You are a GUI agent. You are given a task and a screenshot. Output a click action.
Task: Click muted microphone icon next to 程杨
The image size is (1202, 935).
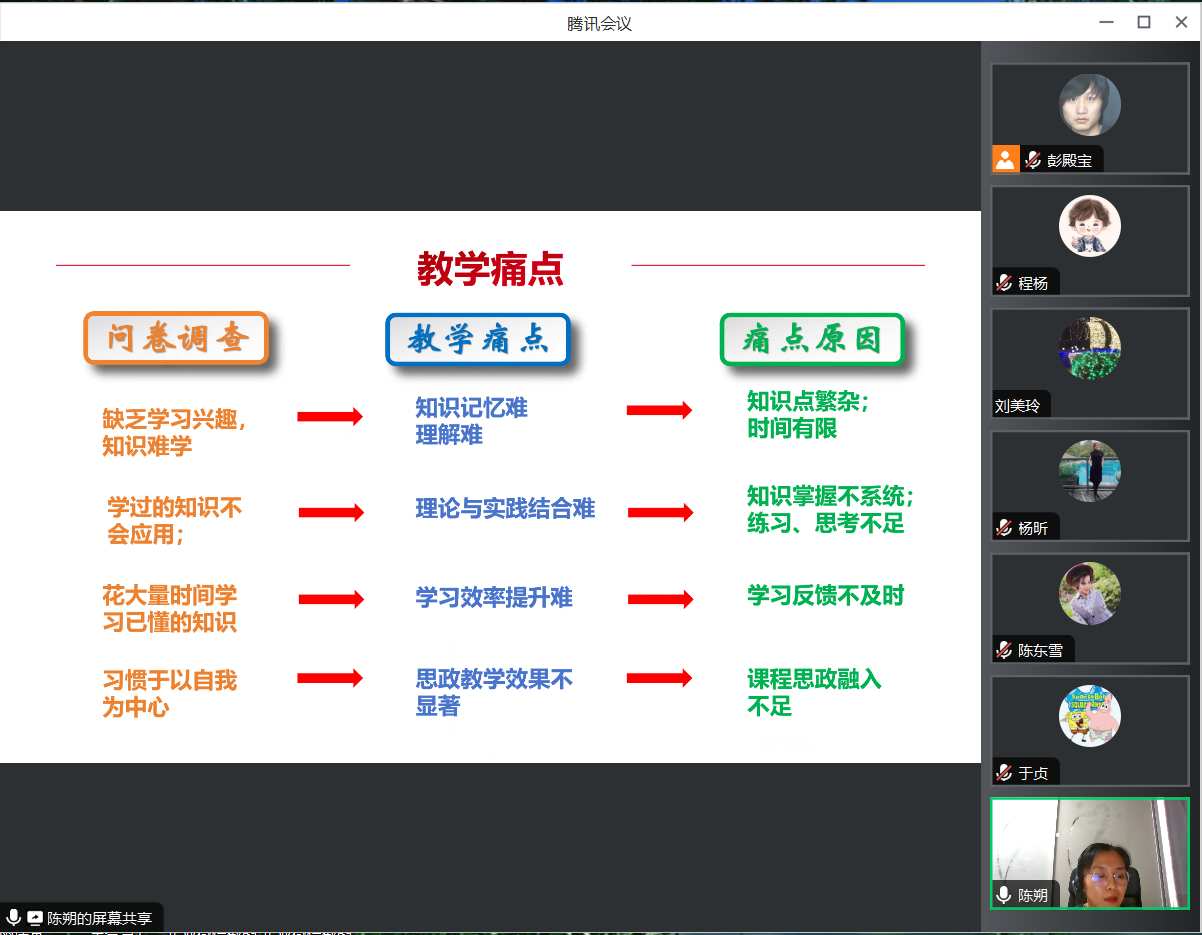[1004, 283]
